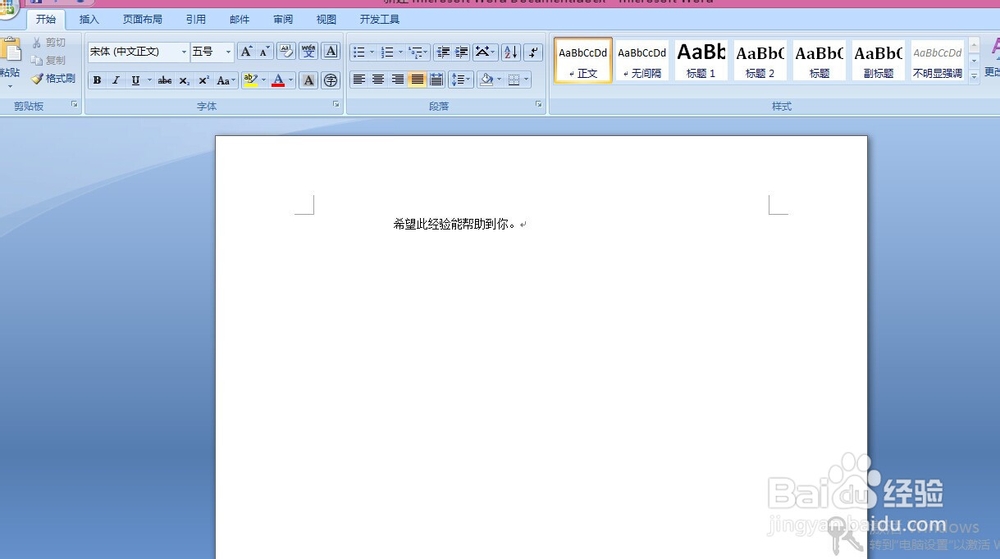Click the Shrink Font icon

tap(264, 52)
